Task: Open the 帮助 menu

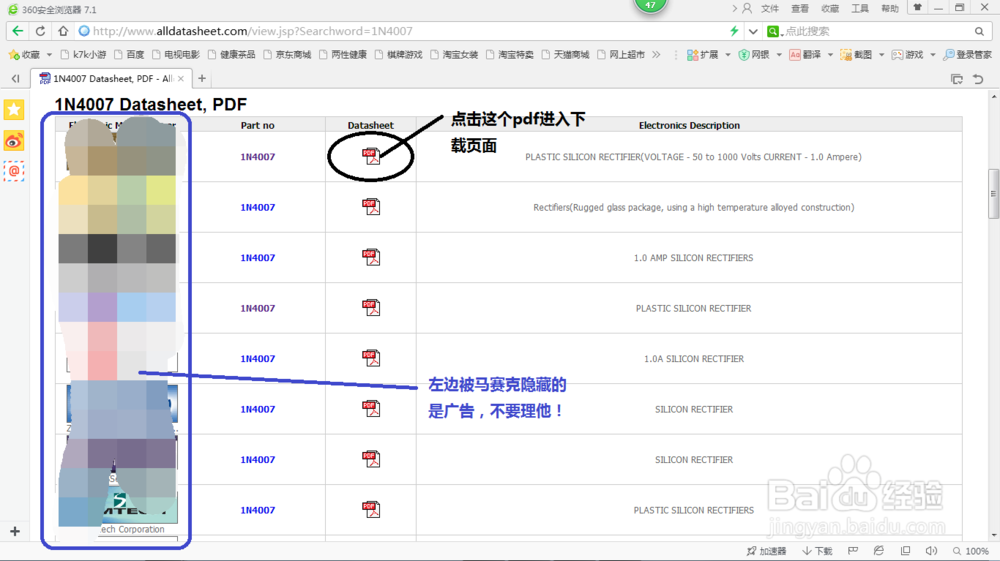Action: 890,8
